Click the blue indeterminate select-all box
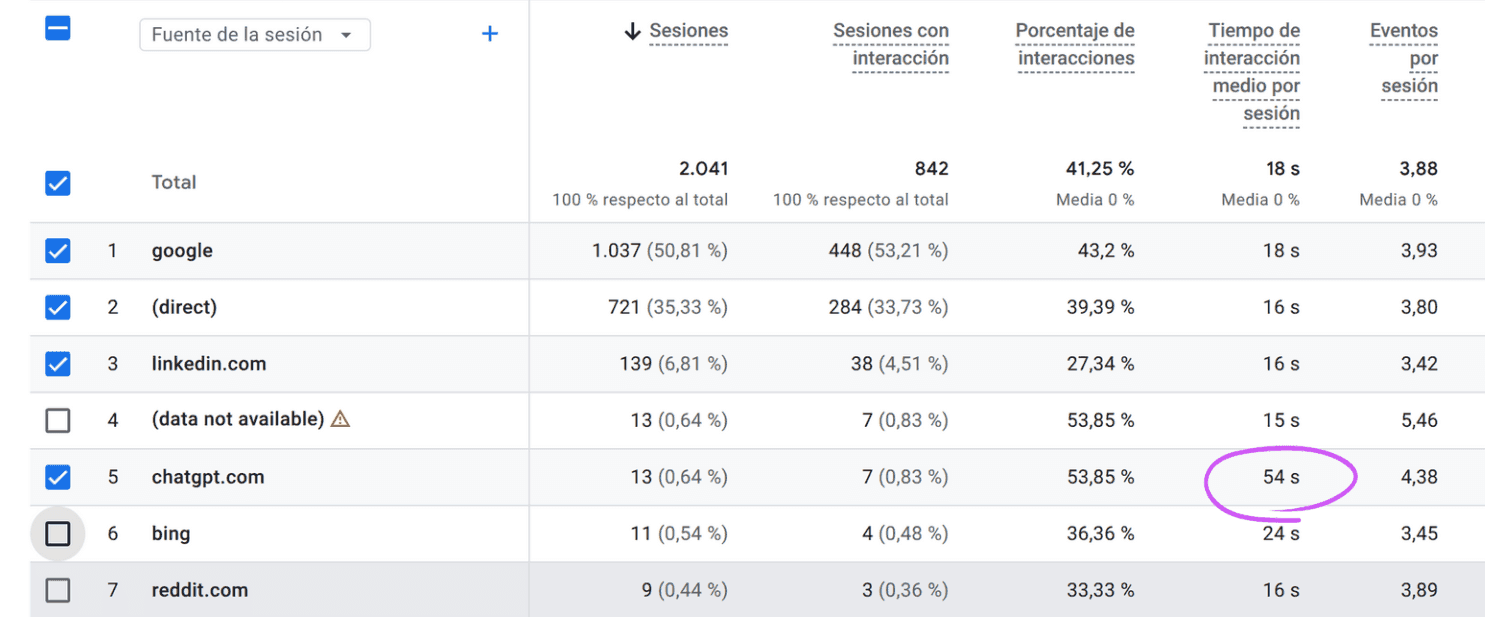The image size is (1485, 617). (x=57, y=28)
